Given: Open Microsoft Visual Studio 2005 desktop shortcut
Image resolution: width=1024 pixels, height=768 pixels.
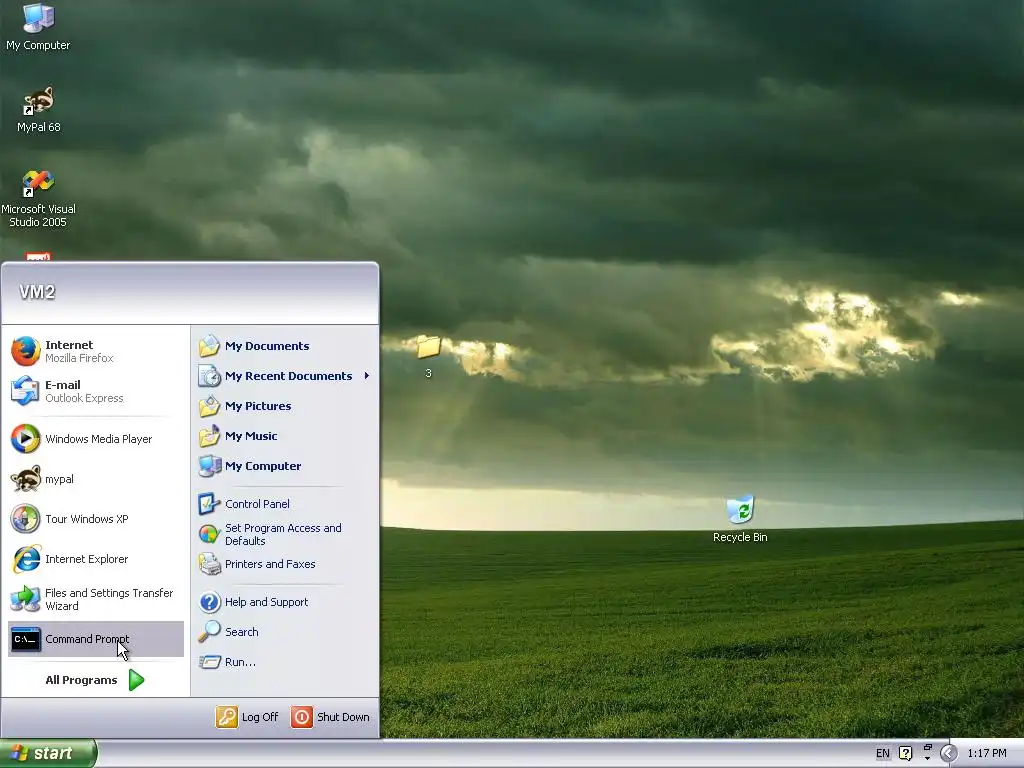Looking at the screenshot, I should pyautogui.click(x=38, y=199).
